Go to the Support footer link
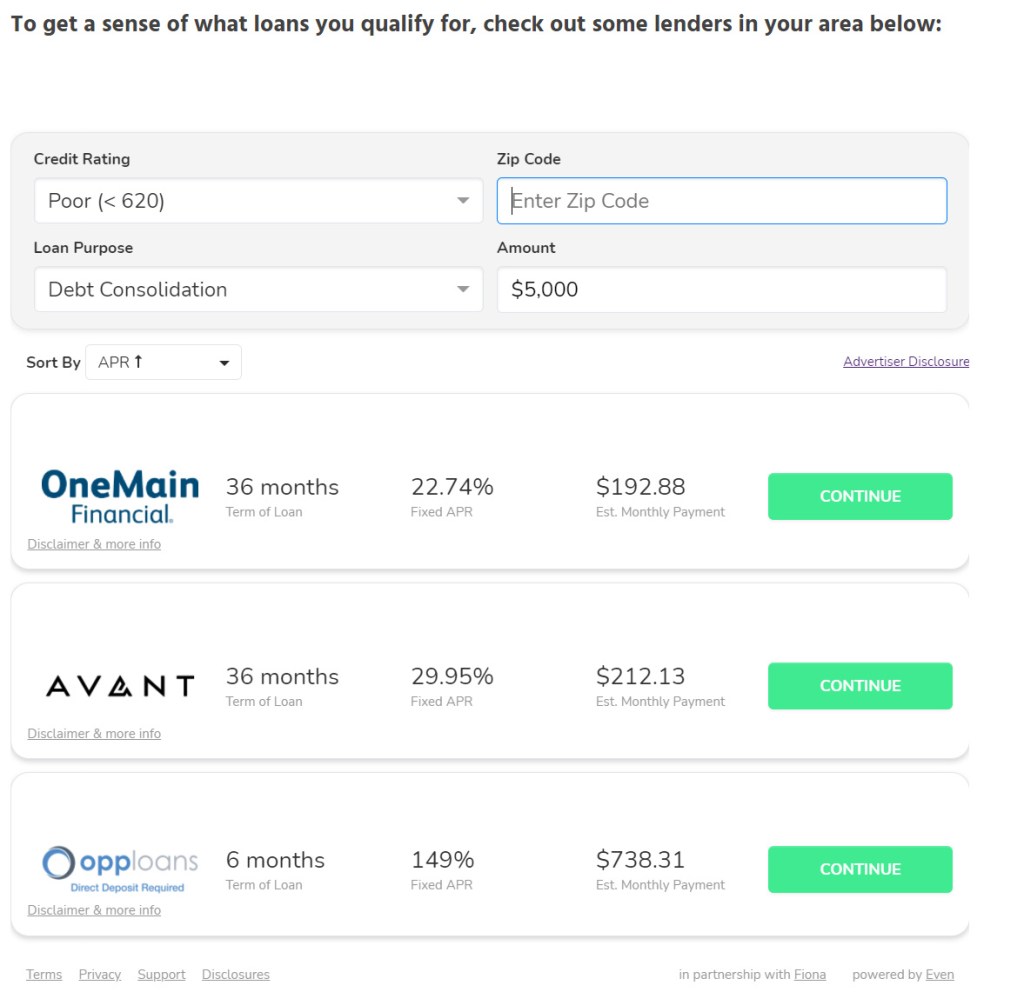Screen dimensions: 1024x992 161,975
